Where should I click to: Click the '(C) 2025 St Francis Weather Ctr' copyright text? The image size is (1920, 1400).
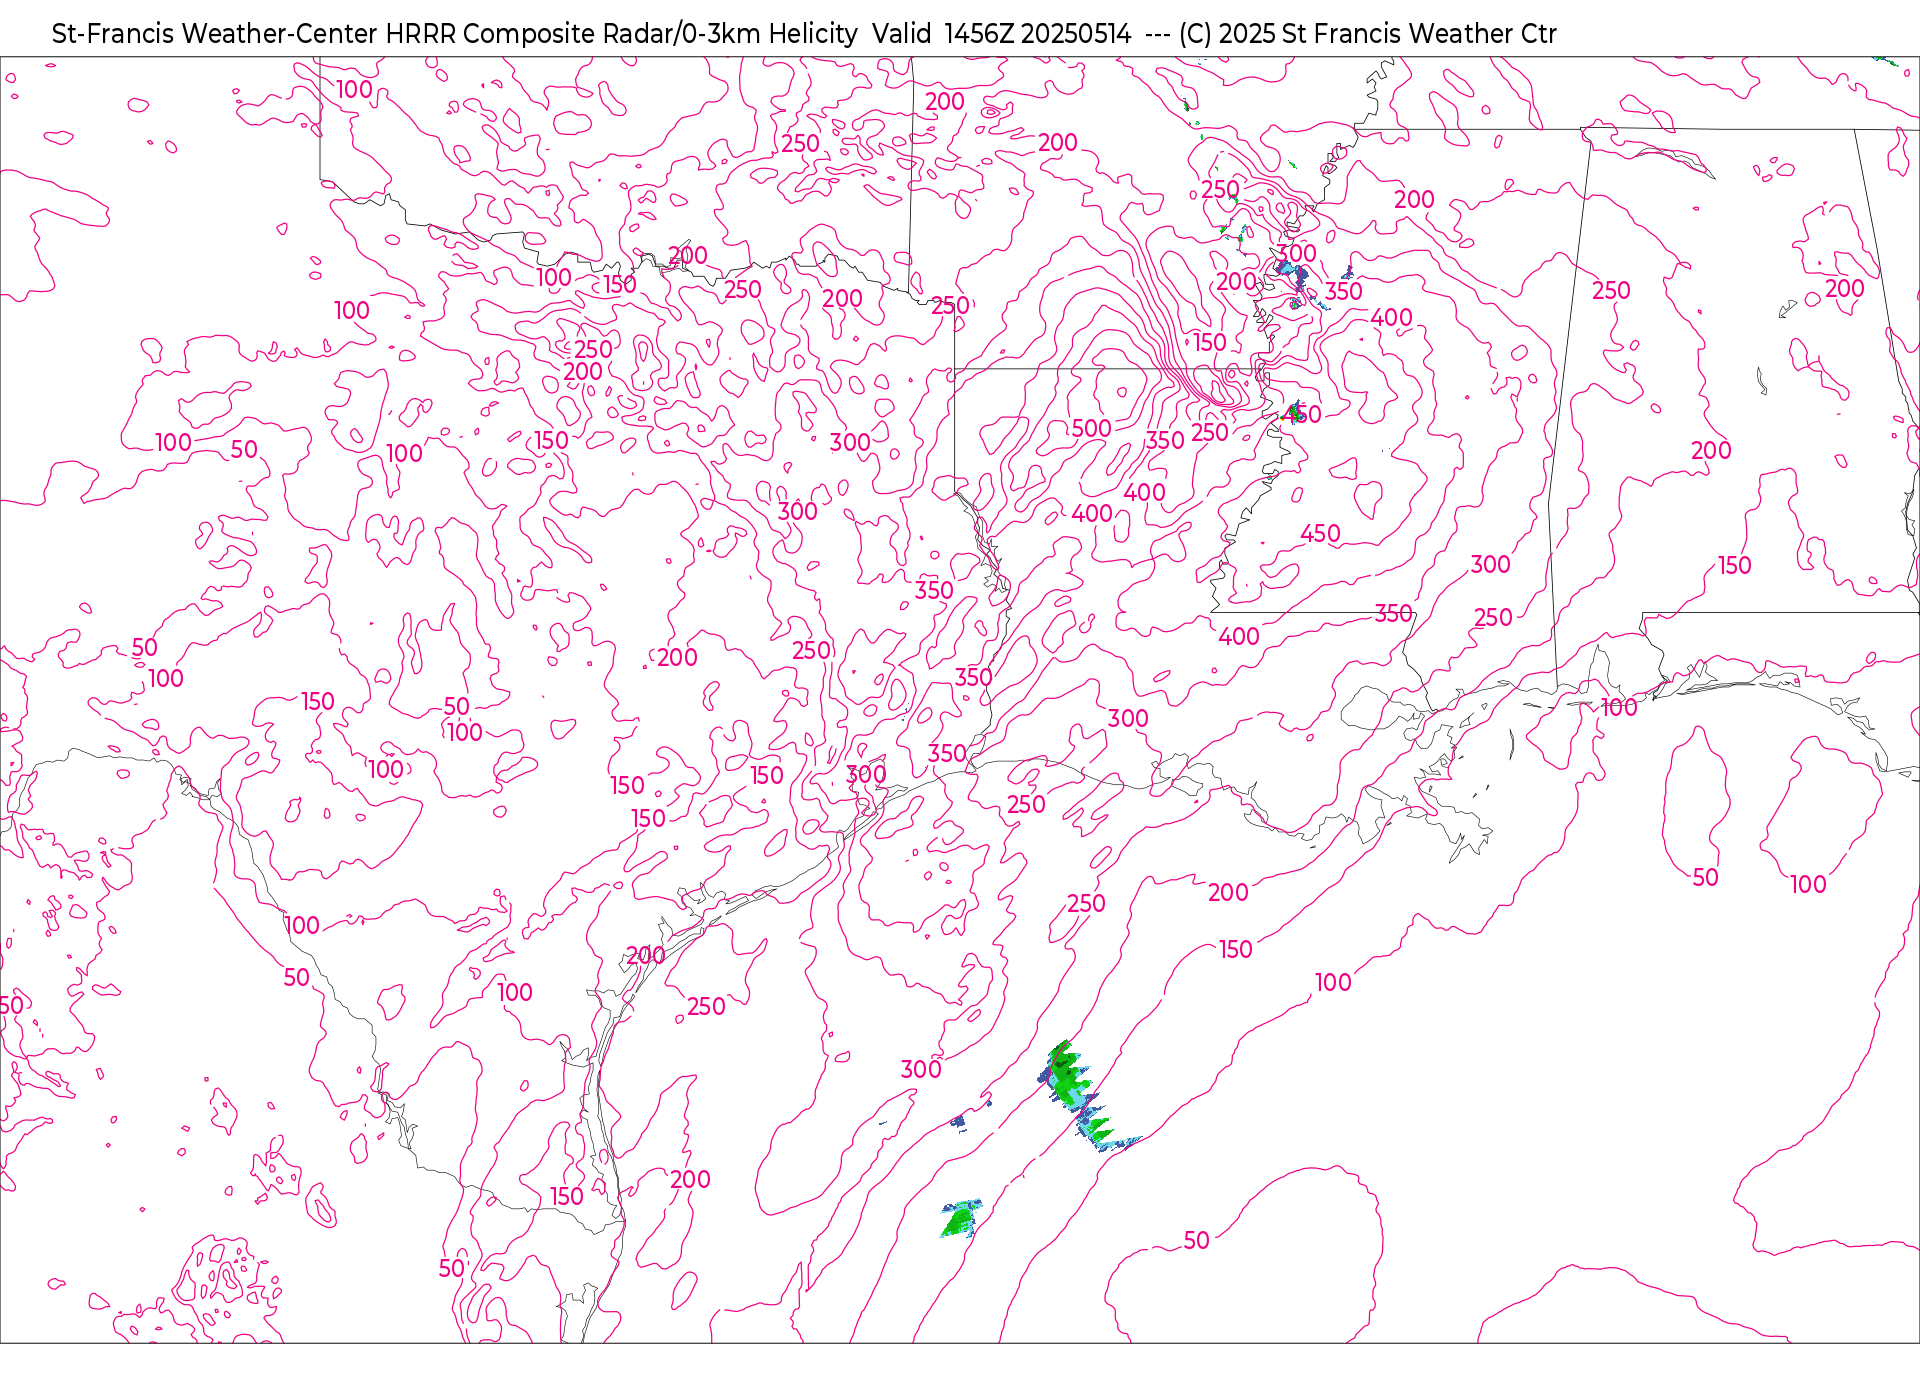pyautogui.click(x=1368, y=34)
